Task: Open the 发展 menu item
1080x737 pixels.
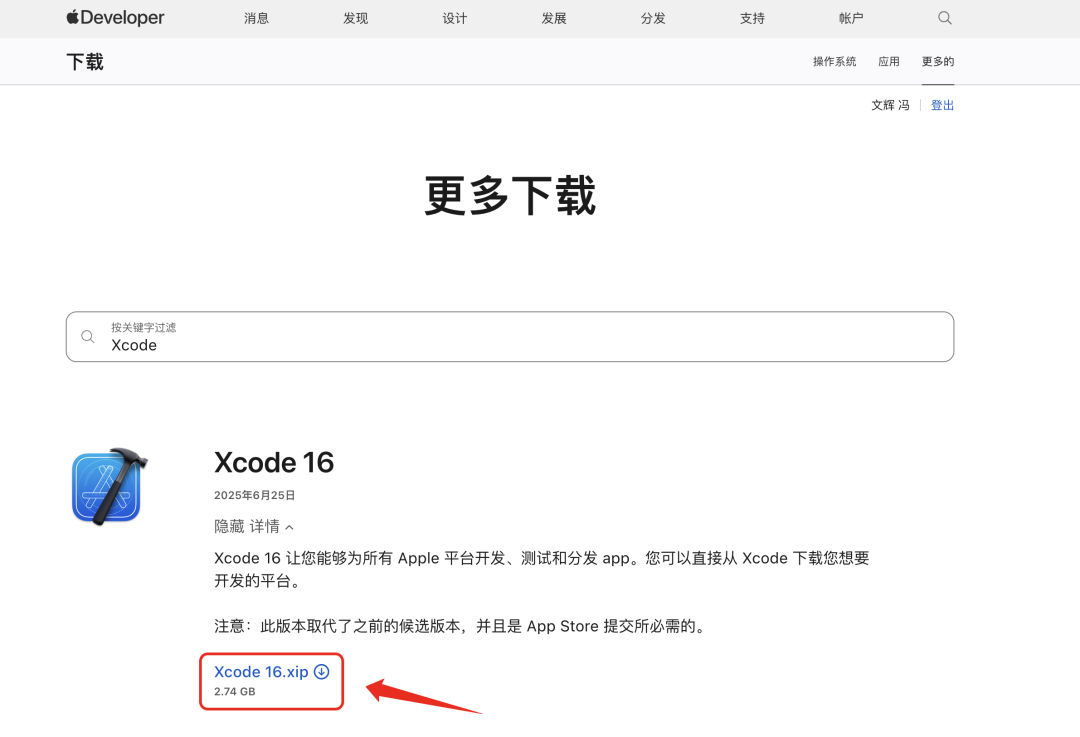Action: pos(554,19)
